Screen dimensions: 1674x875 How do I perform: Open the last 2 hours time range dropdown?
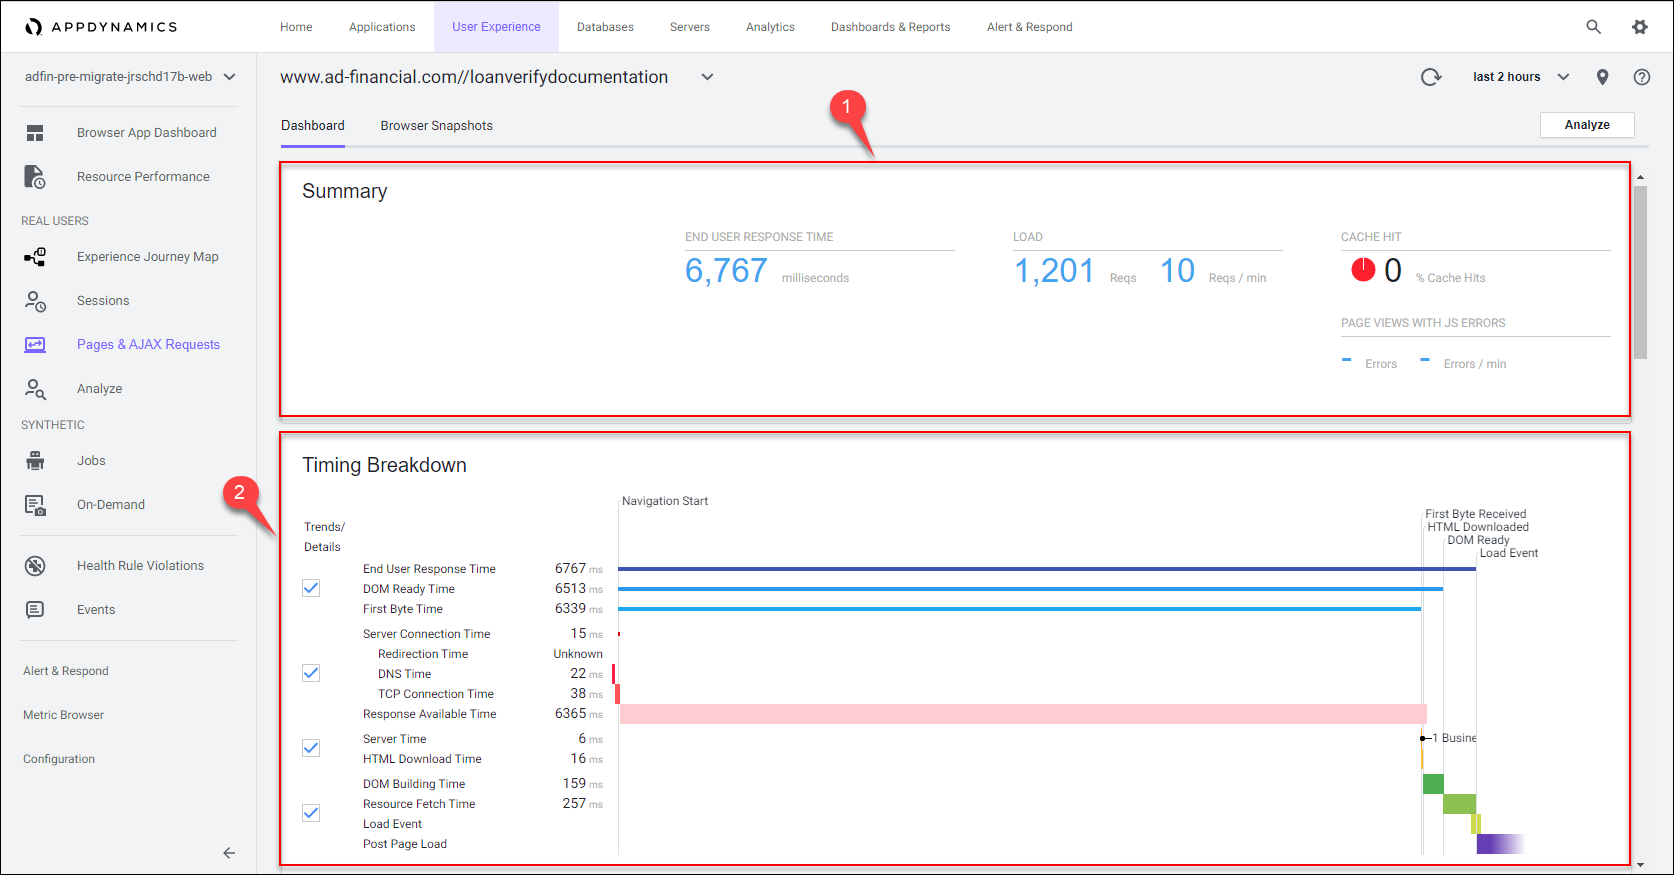tap(1520, 77)
